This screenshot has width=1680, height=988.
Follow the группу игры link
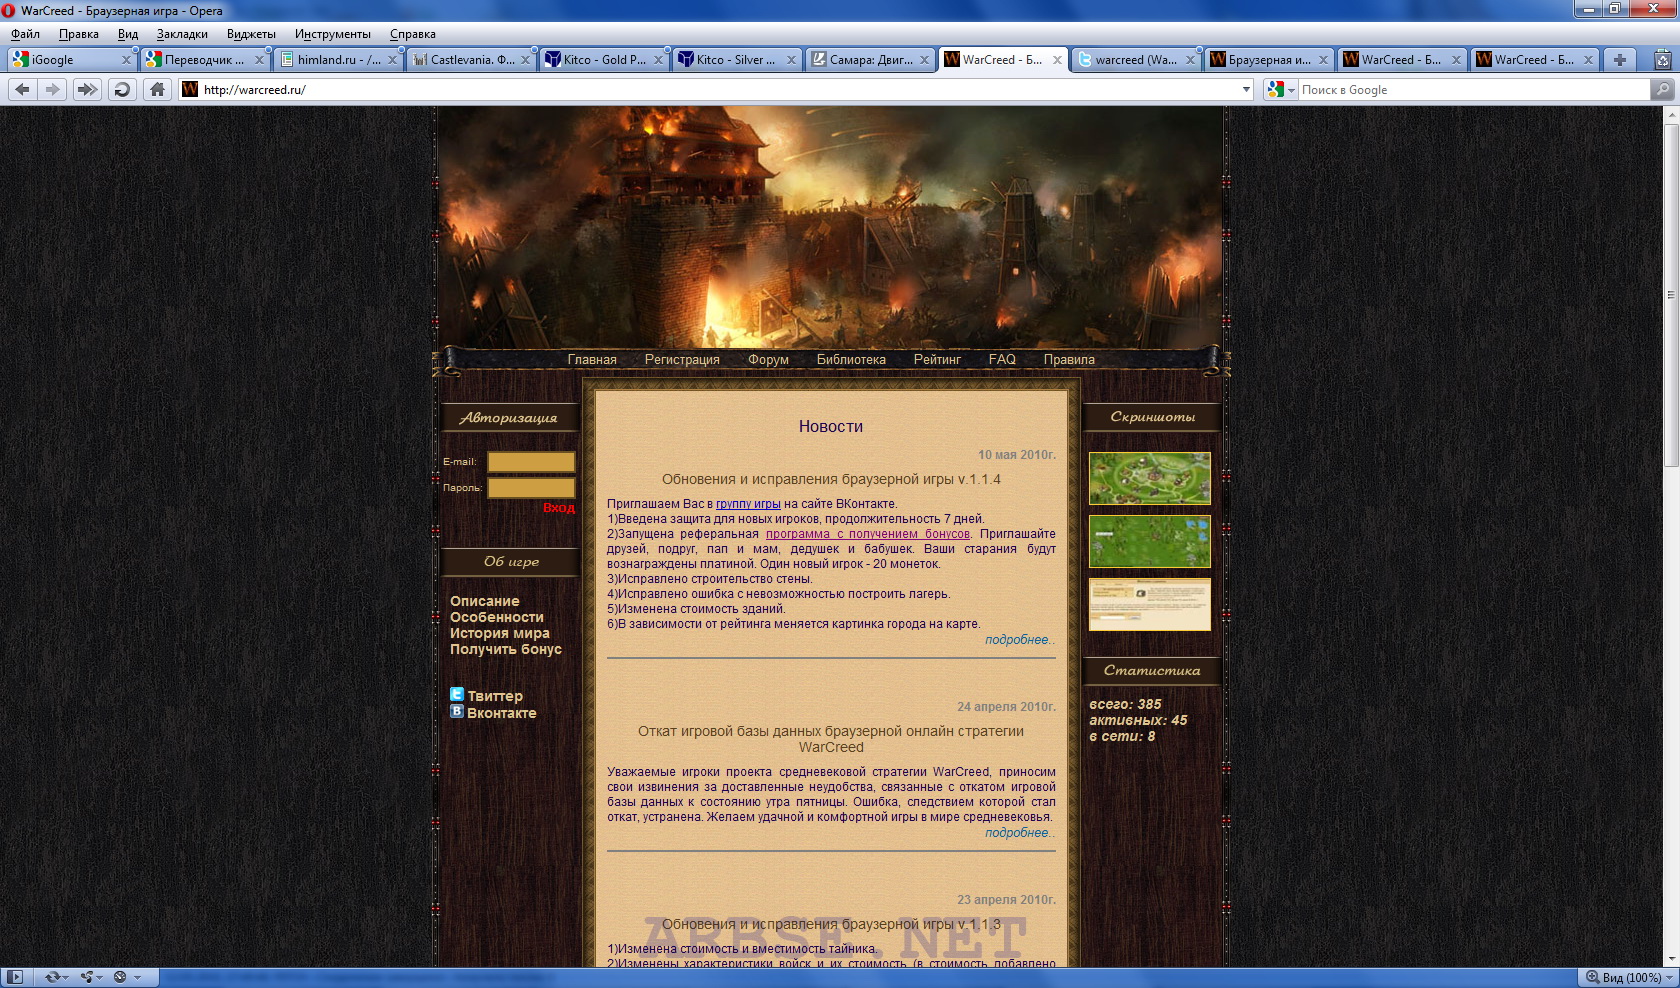pos(748,504)
